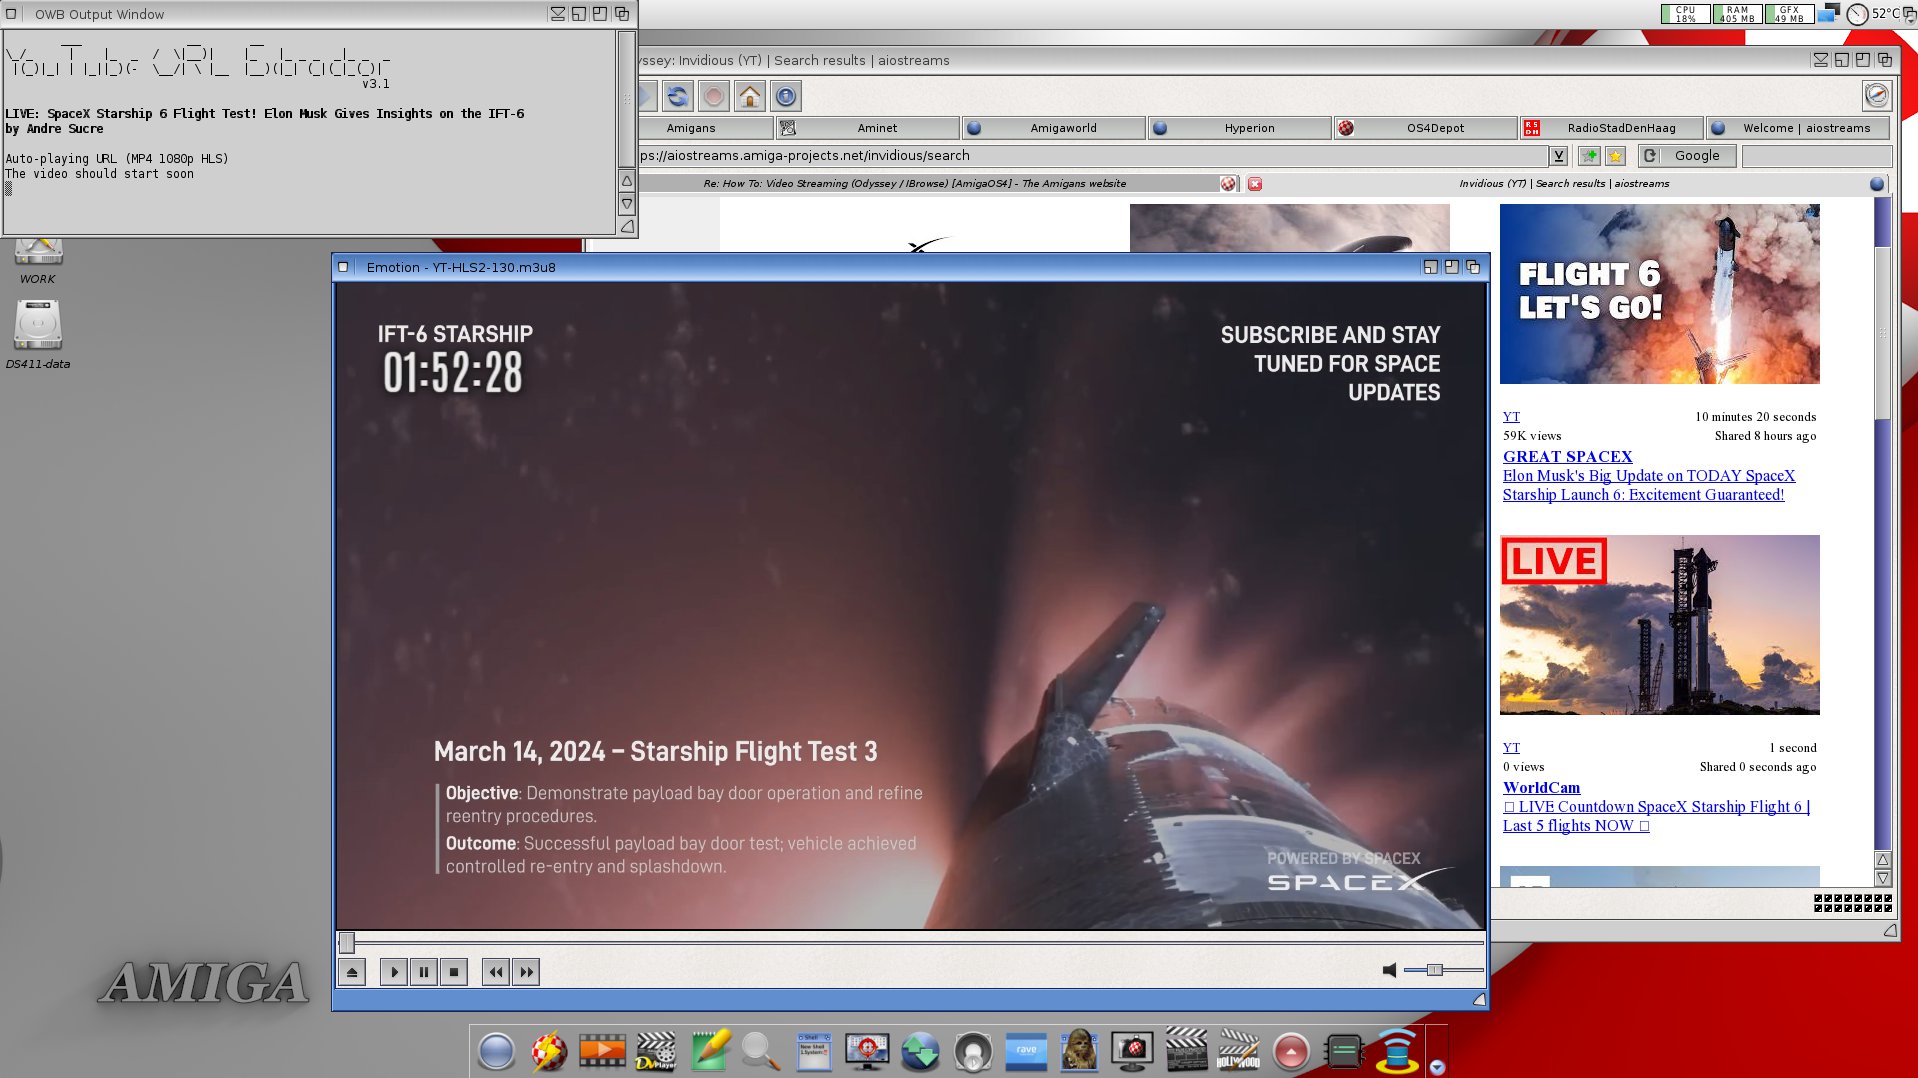Screen dimensions: 1918x1078
Task: Open the GREAT SPACEX channel link
Action: pyautogui.click(x=1567, y=456)
